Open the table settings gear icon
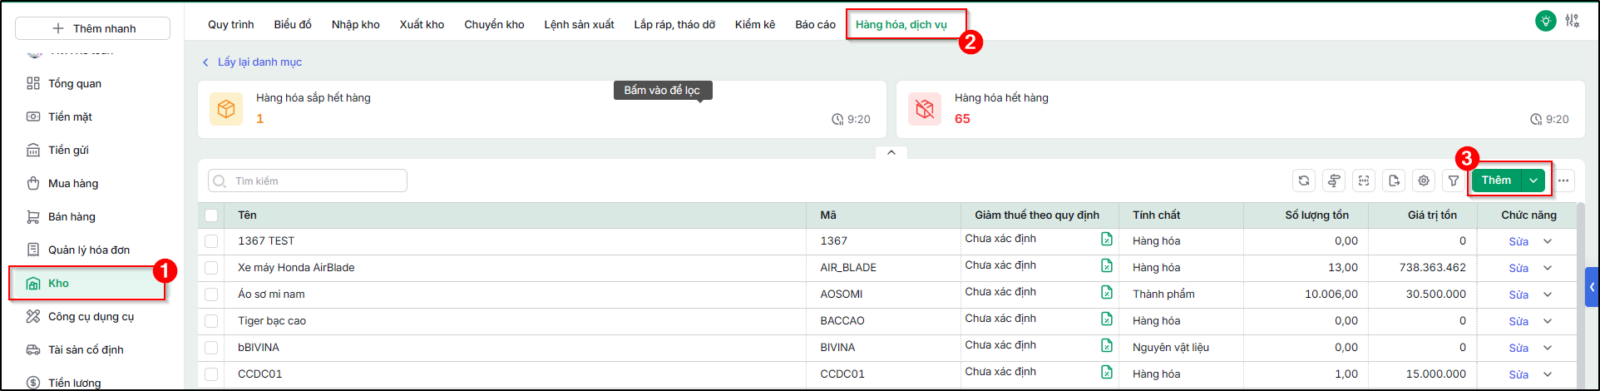 click(1423, 181)
